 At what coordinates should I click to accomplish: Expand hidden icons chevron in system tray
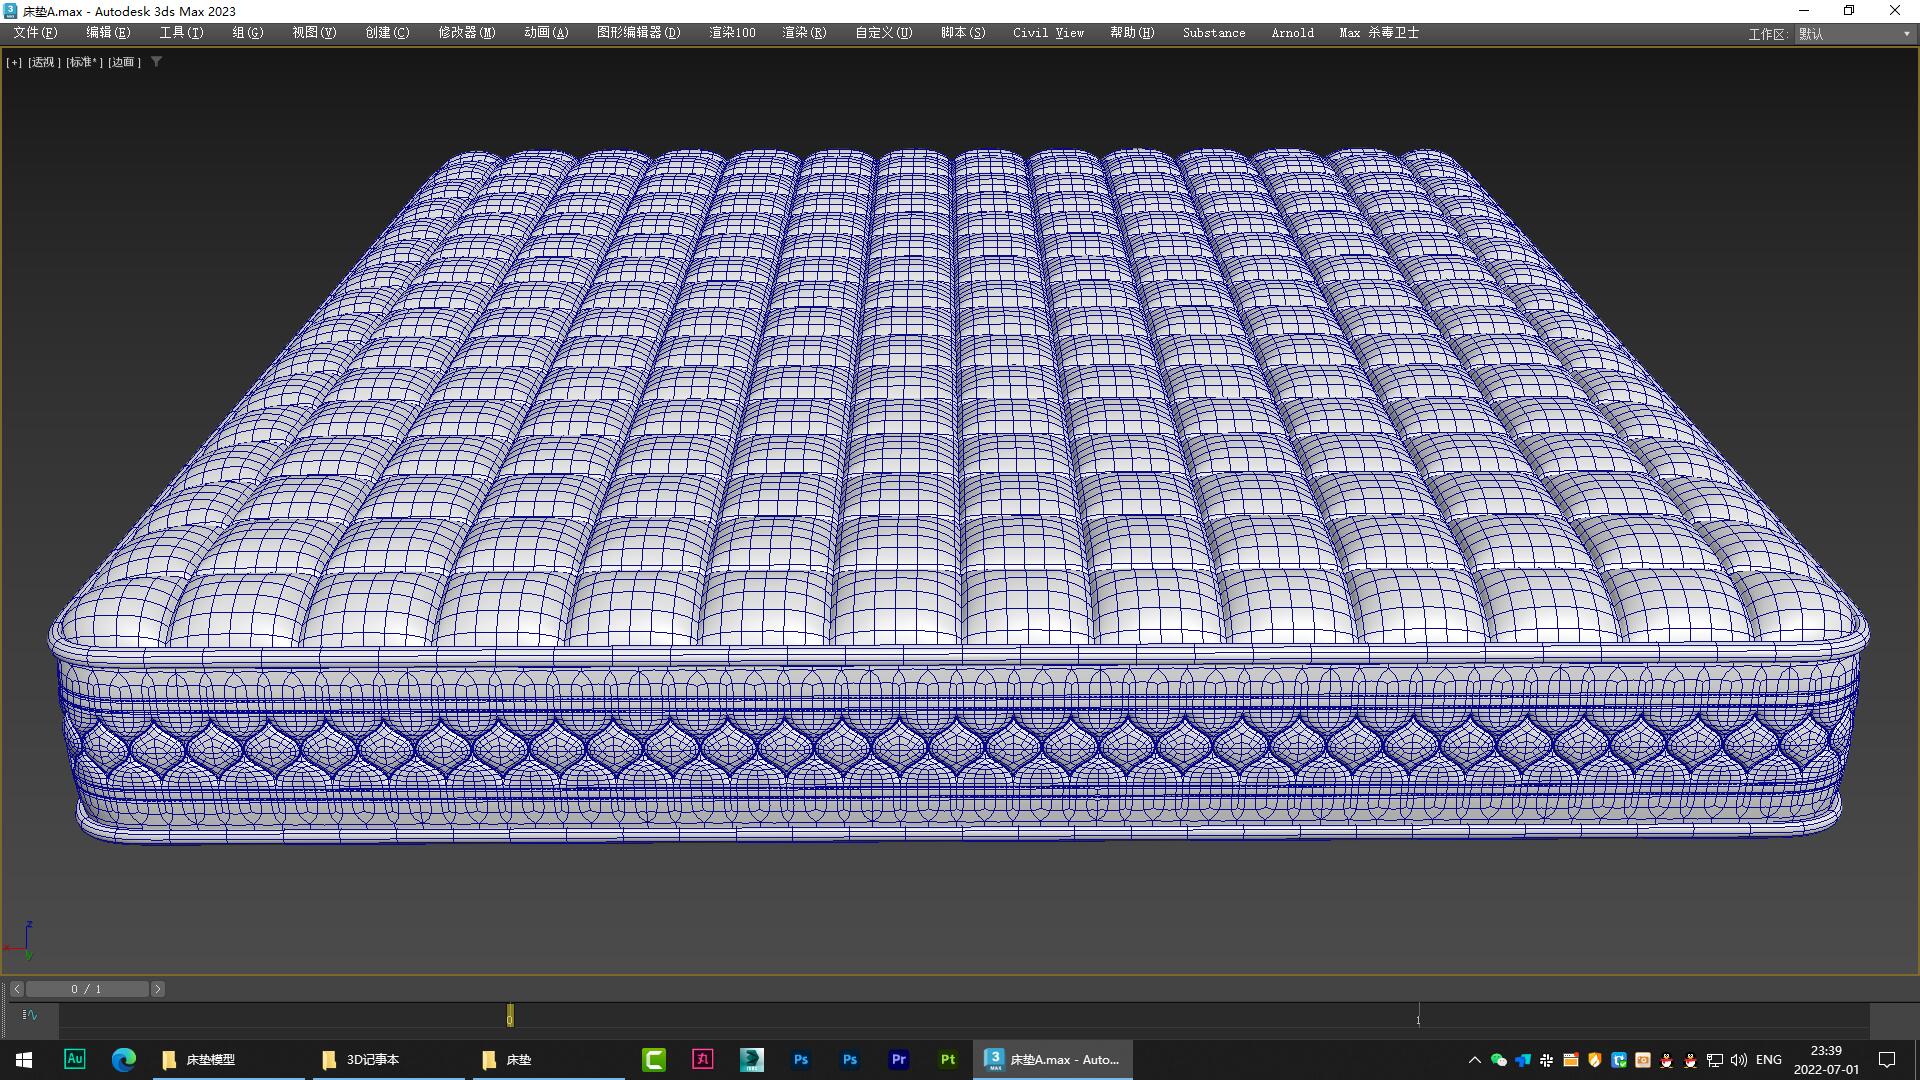[1475, 1059]
